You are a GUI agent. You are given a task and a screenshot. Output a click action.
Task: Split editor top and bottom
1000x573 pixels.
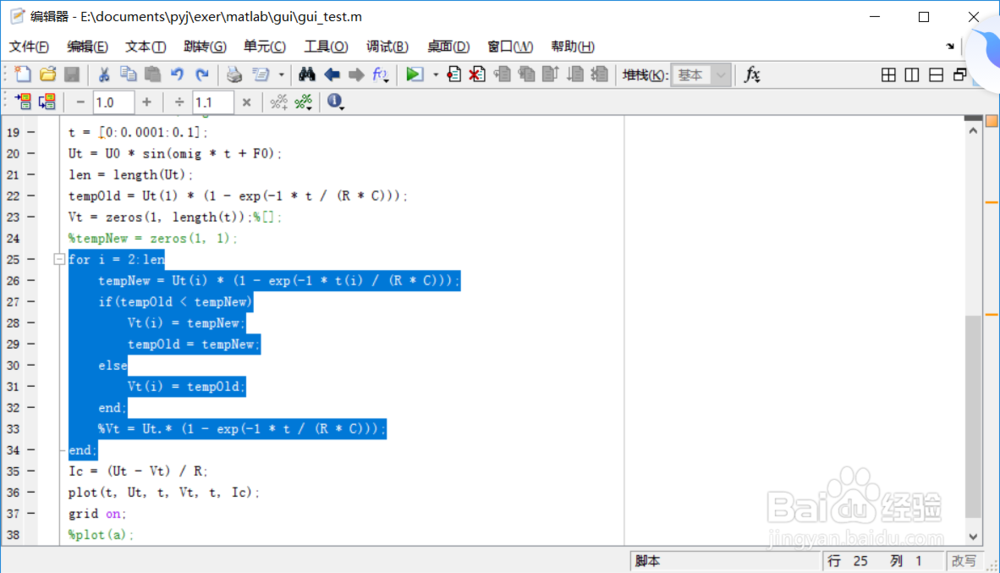(x=936, y=75)
